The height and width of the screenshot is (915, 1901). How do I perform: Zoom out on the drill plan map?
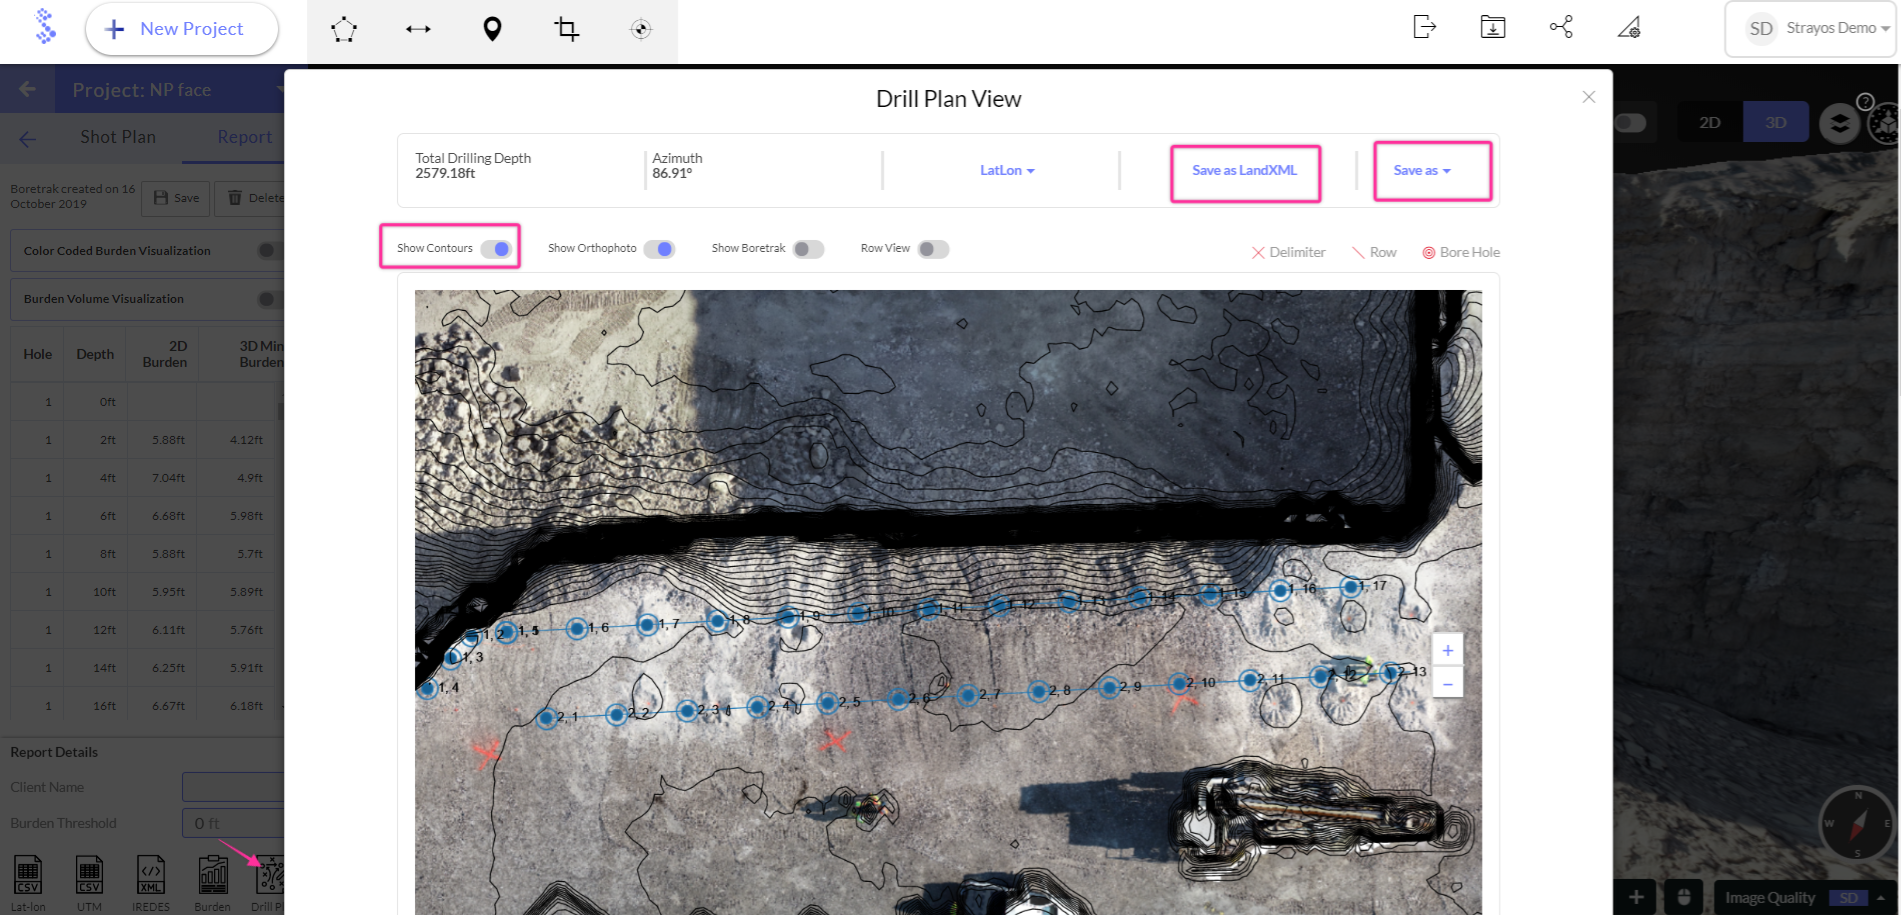[1447, 683]
